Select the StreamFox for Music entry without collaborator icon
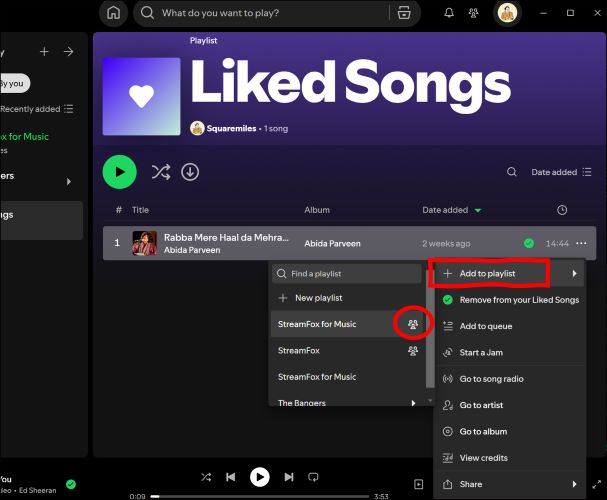The image size is (607, 500). [x=347, y=377]
